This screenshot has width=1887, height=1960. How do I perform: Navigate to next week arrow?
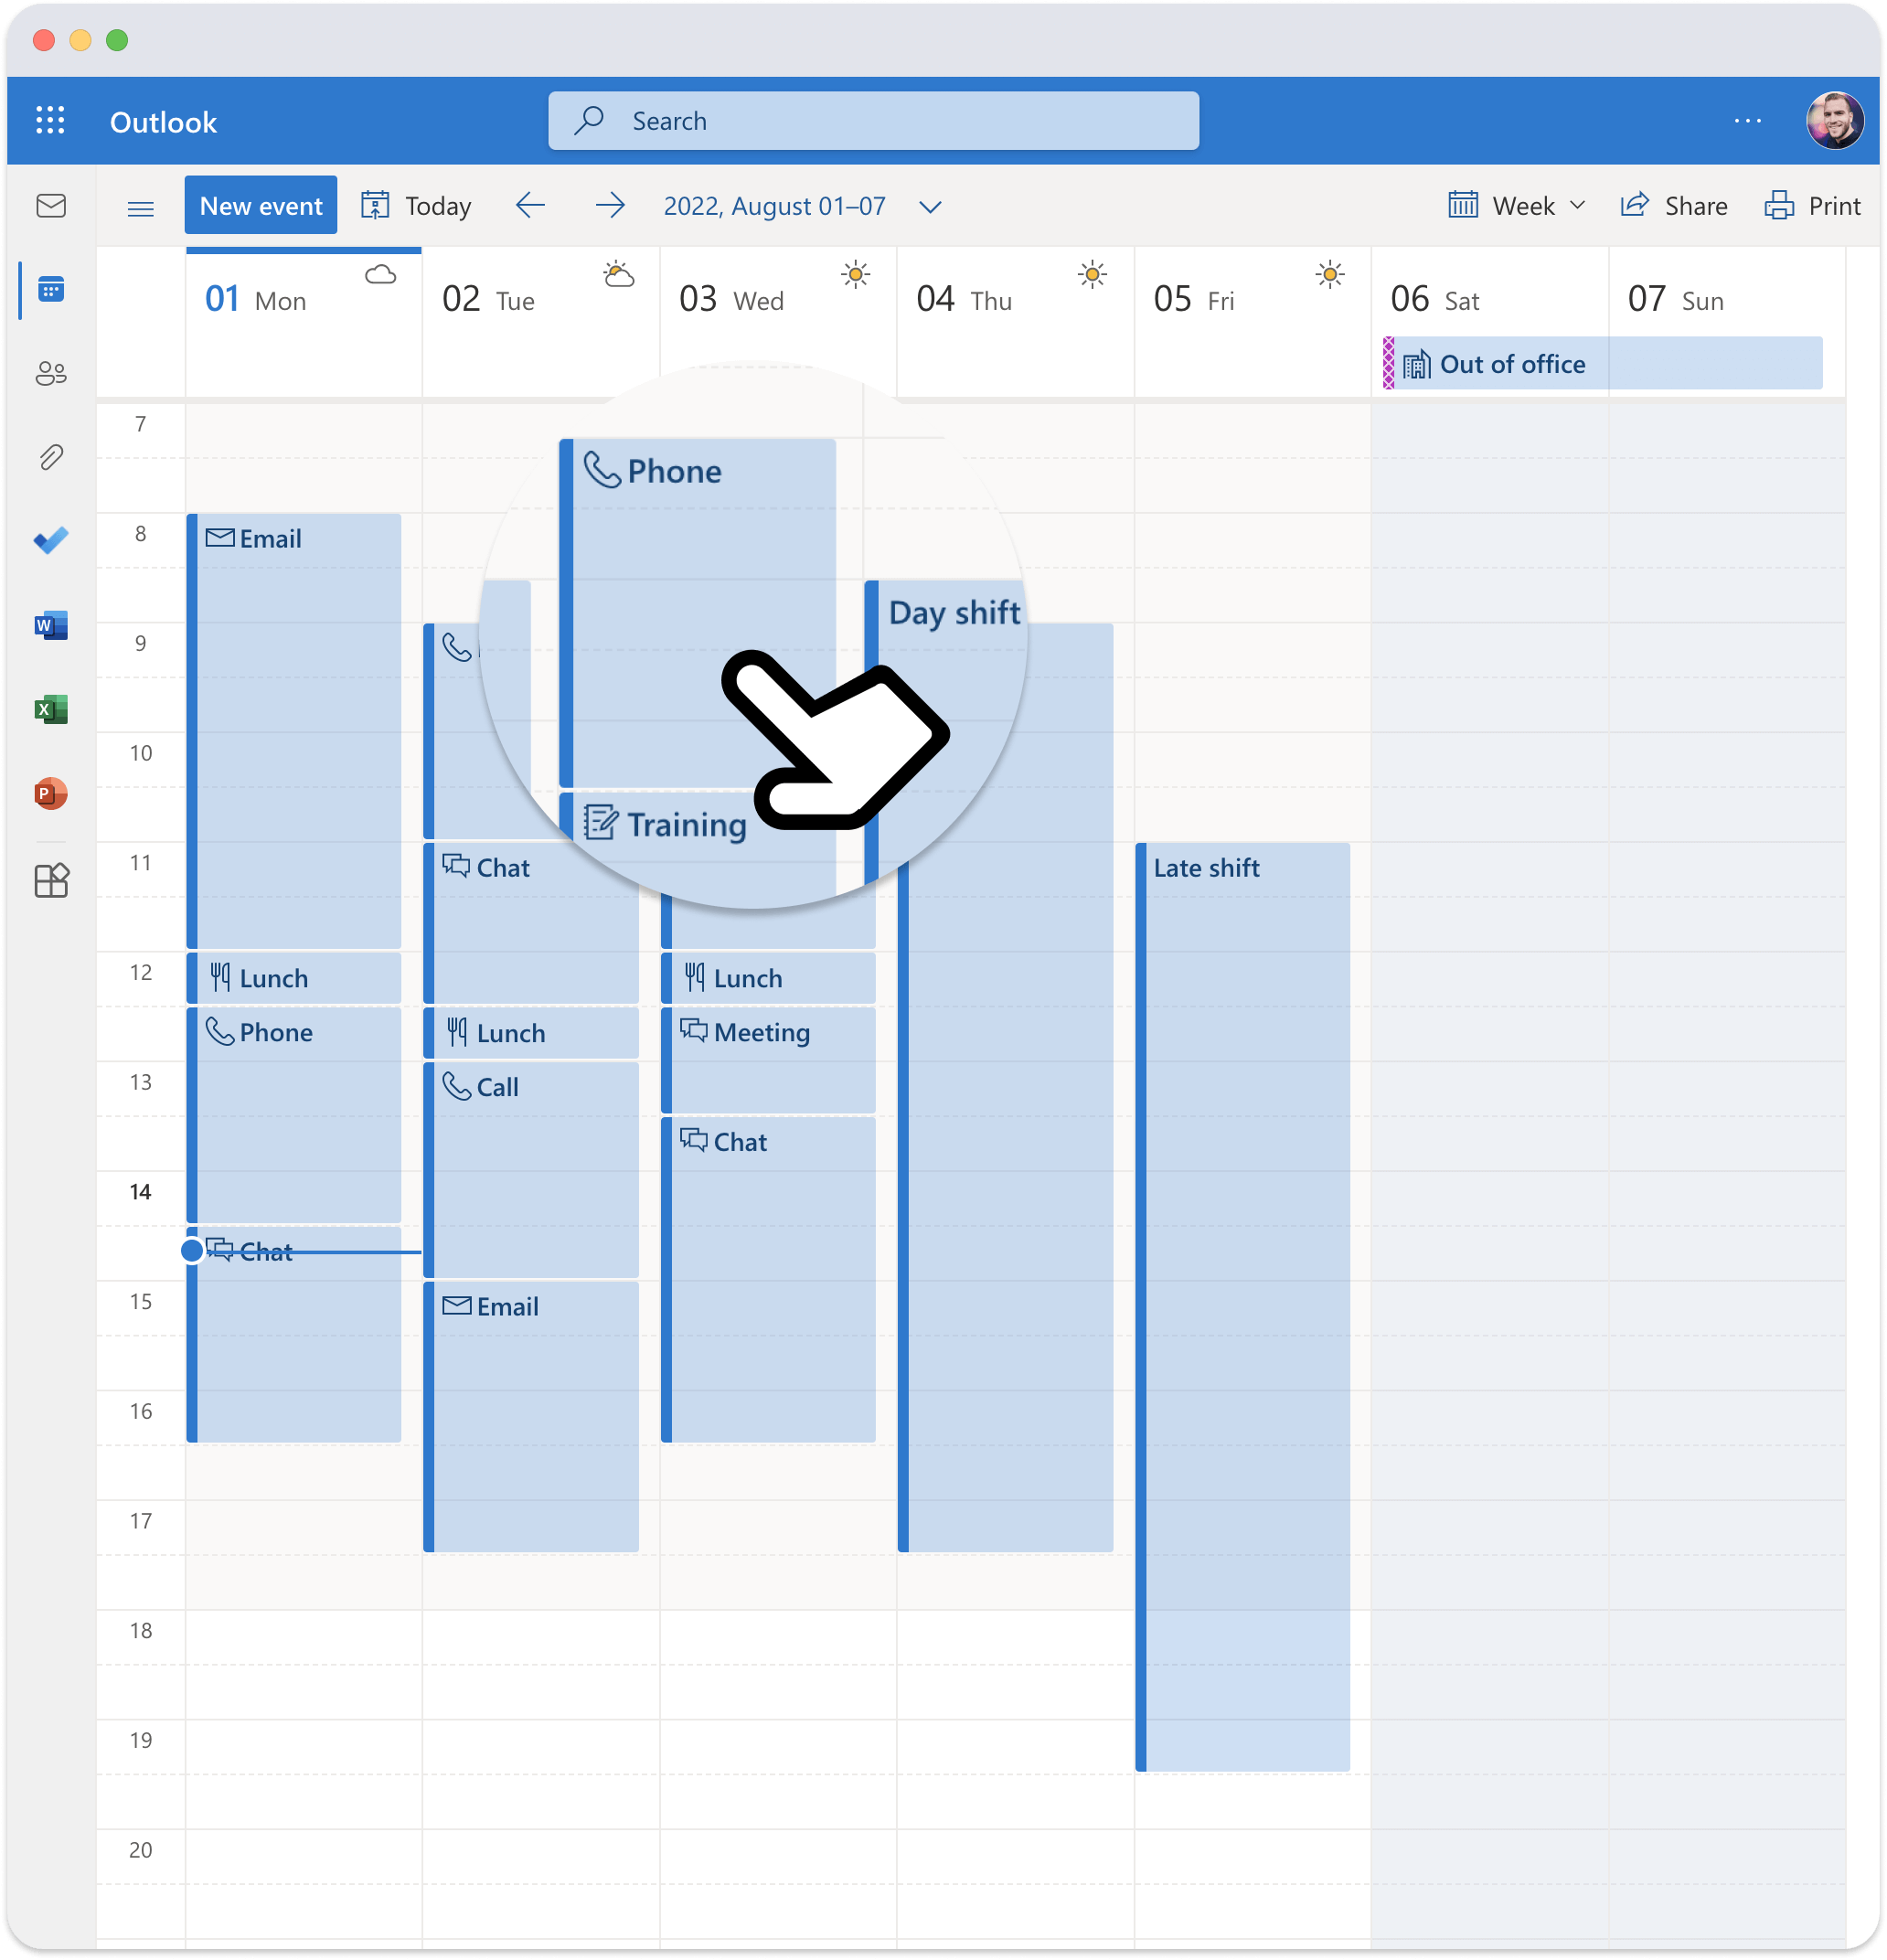607,207
